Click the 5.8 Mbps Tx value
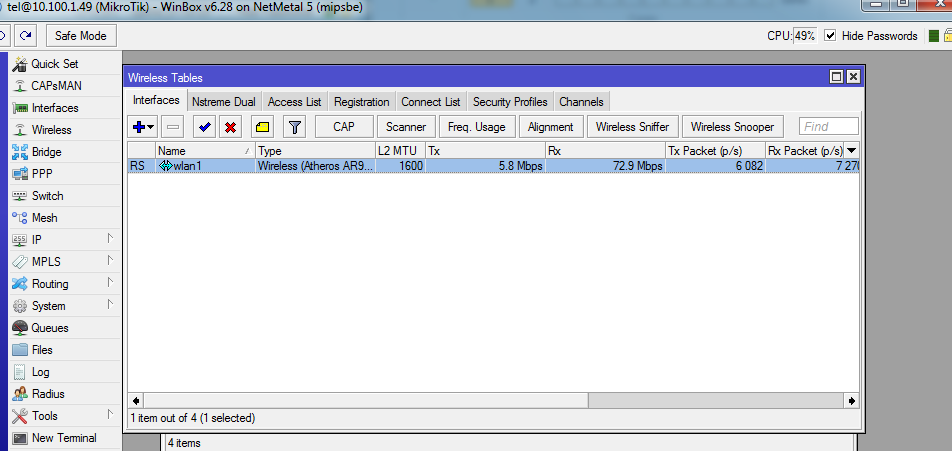Viewport: 952px width, 460px height. click(520, 166)
